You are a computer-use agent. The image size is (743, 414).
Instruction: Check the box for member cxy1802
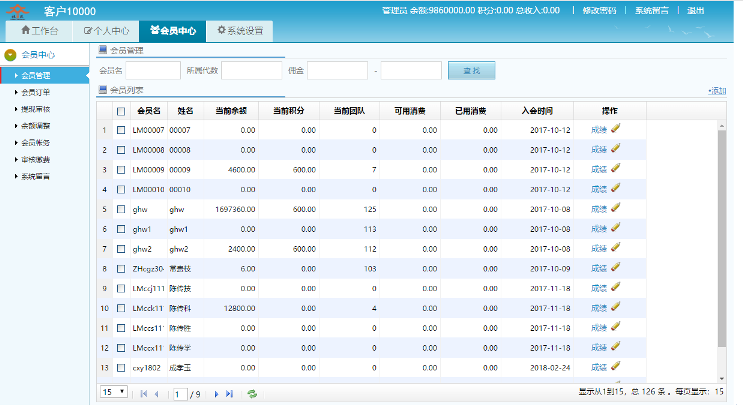point(121,368)
